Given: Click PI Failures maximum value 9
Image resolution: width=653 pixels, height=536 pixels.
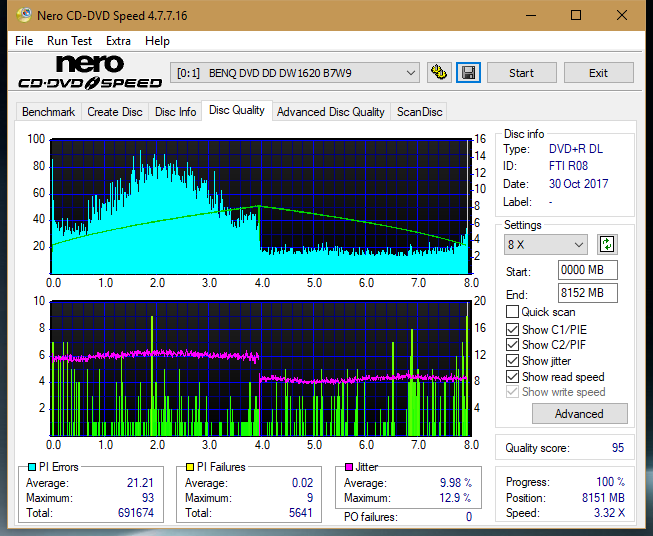Looking at the screenshot, I should [310, 498].
